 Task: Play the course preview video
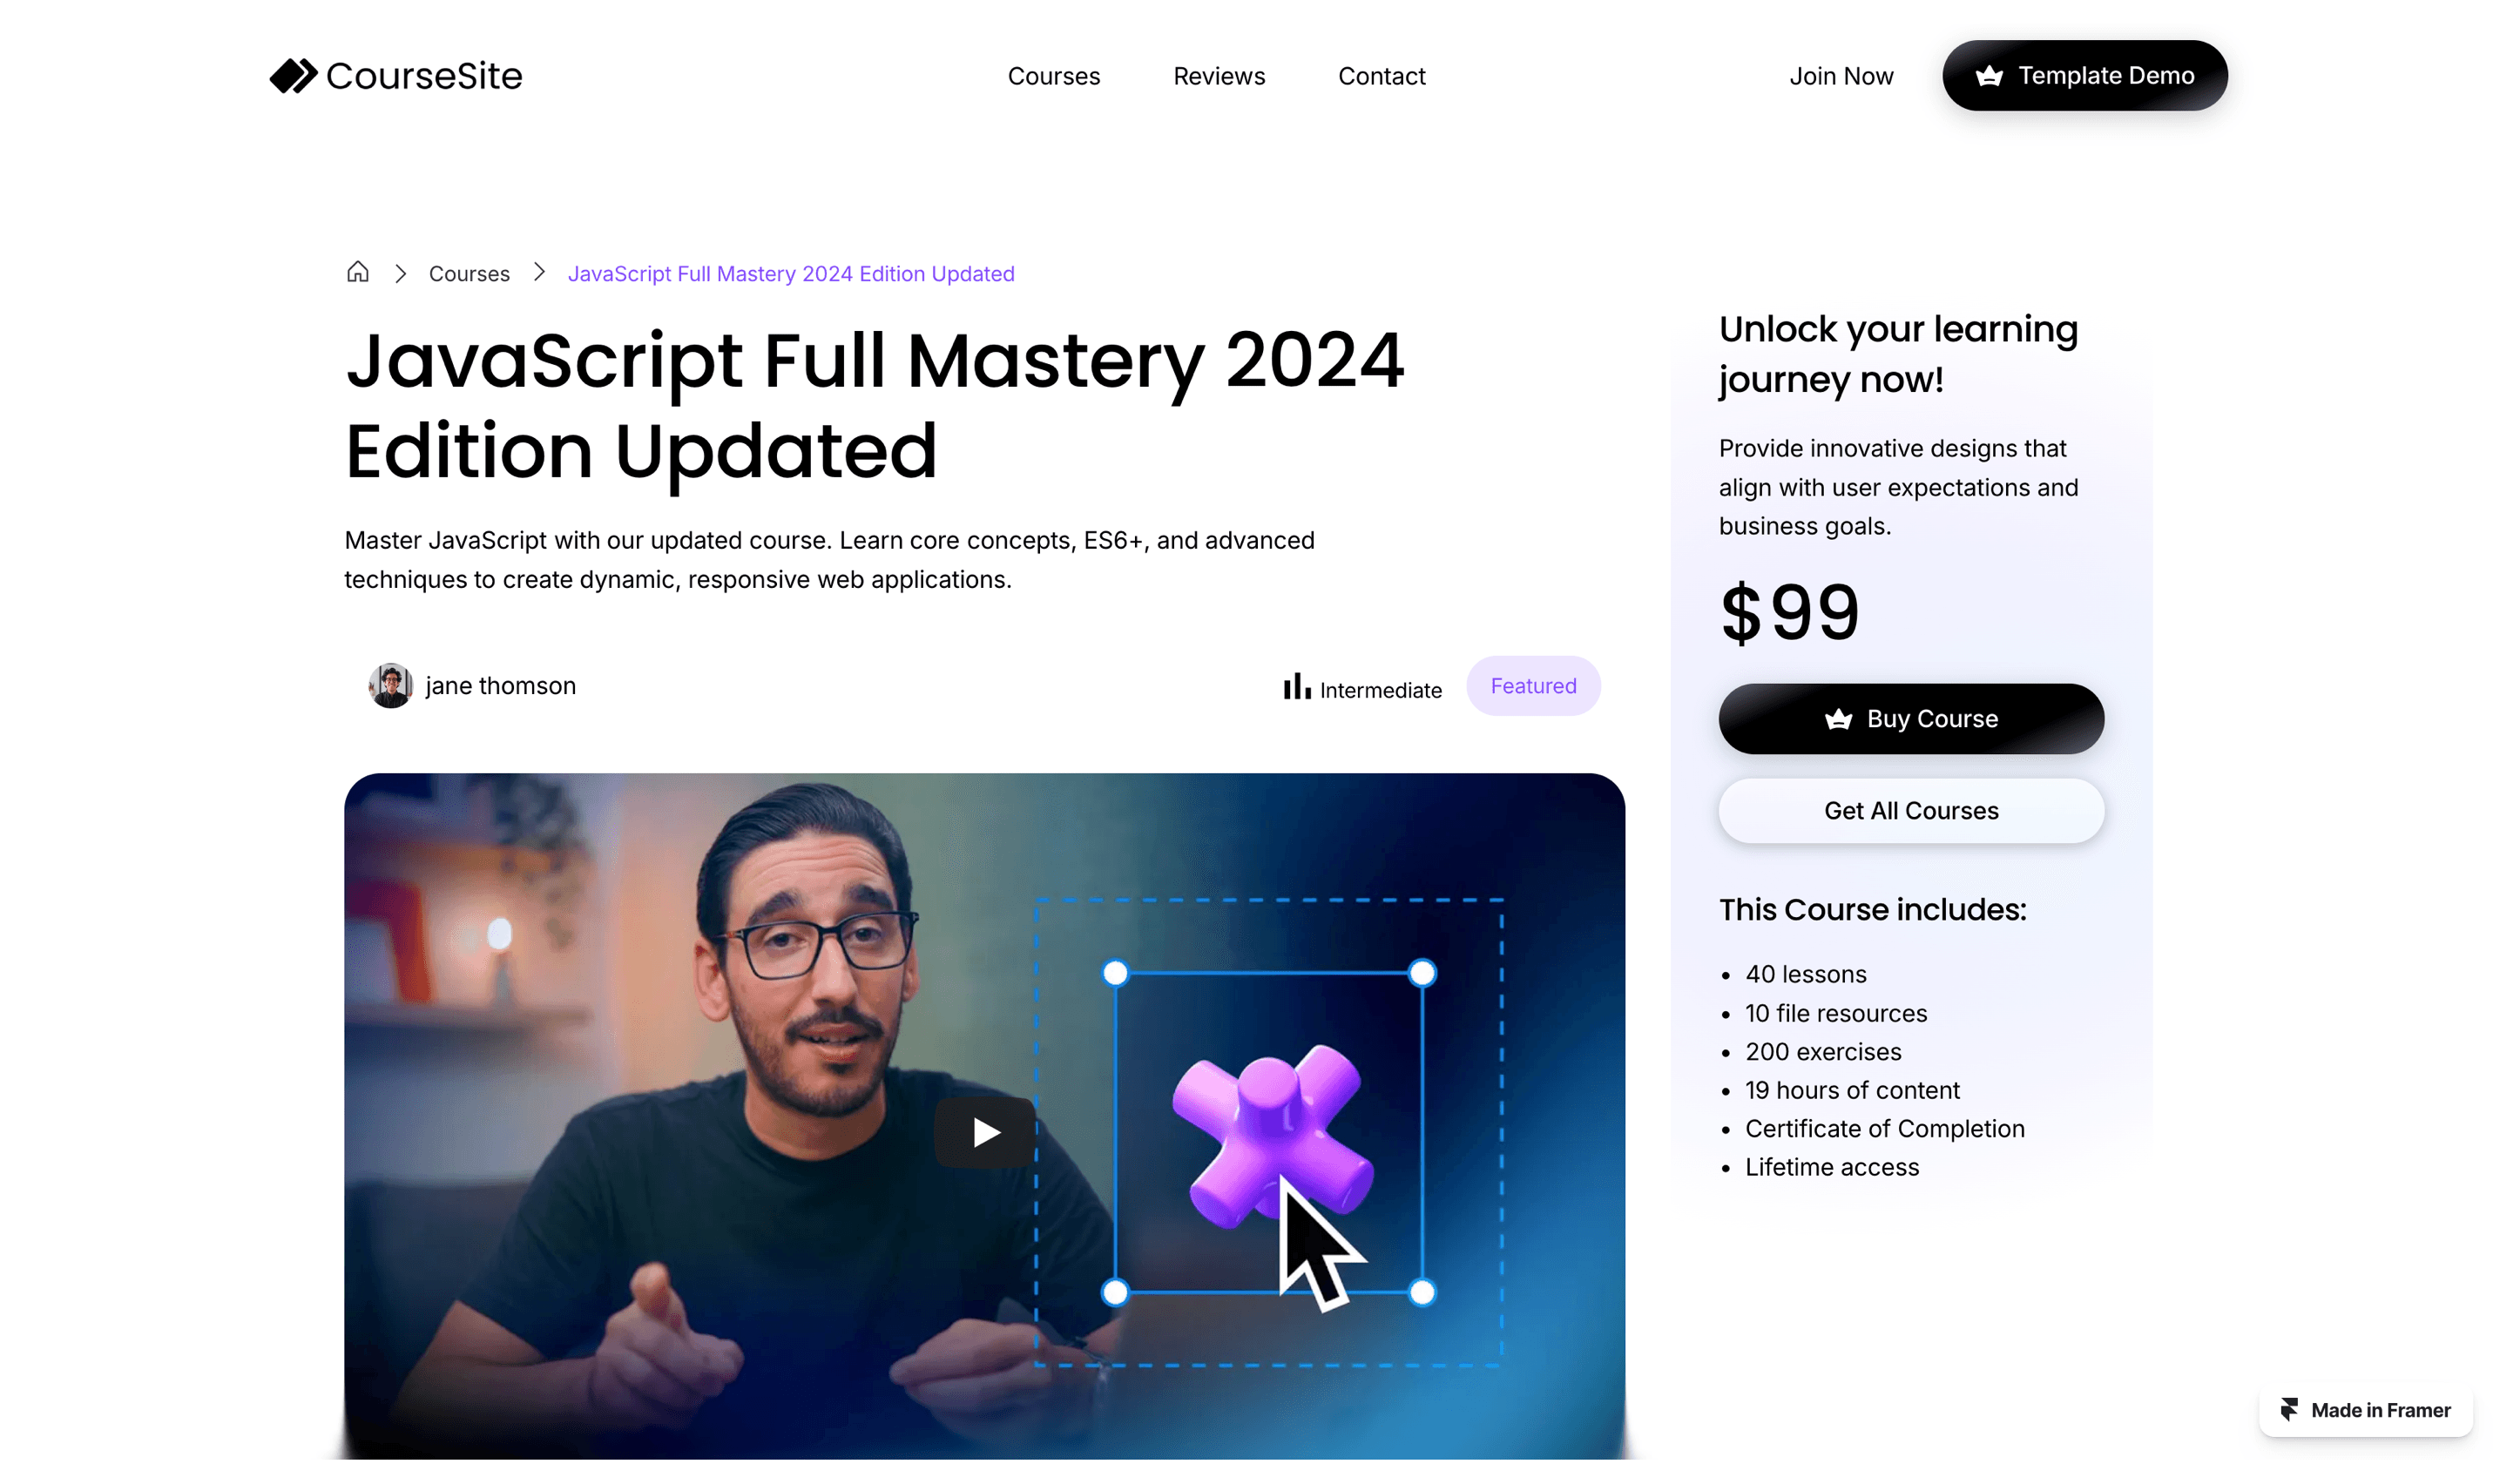coord(984,1132)
